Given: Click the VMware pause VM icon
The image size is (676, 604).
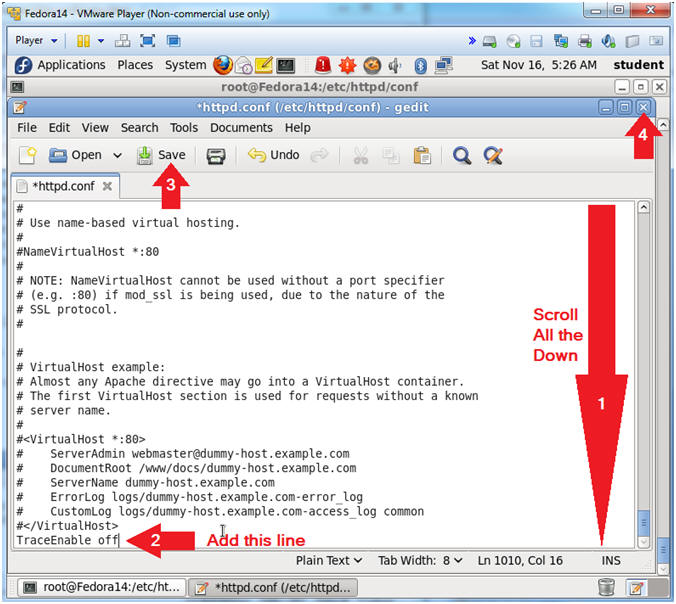Looking at the screenshot, I should click(x=83, y=41).
